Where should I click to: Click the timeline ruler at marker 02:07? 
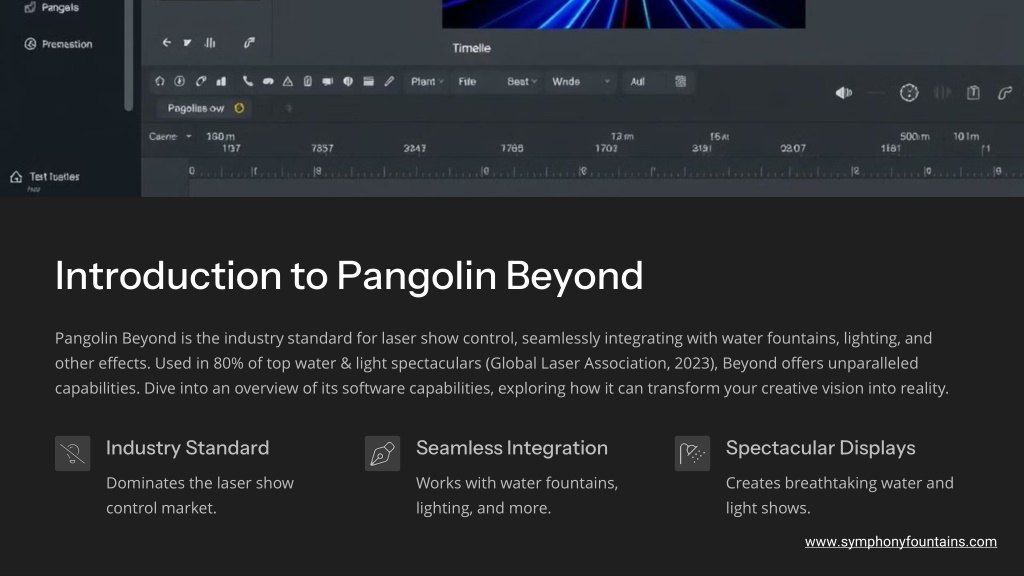[x=793, y=148]
